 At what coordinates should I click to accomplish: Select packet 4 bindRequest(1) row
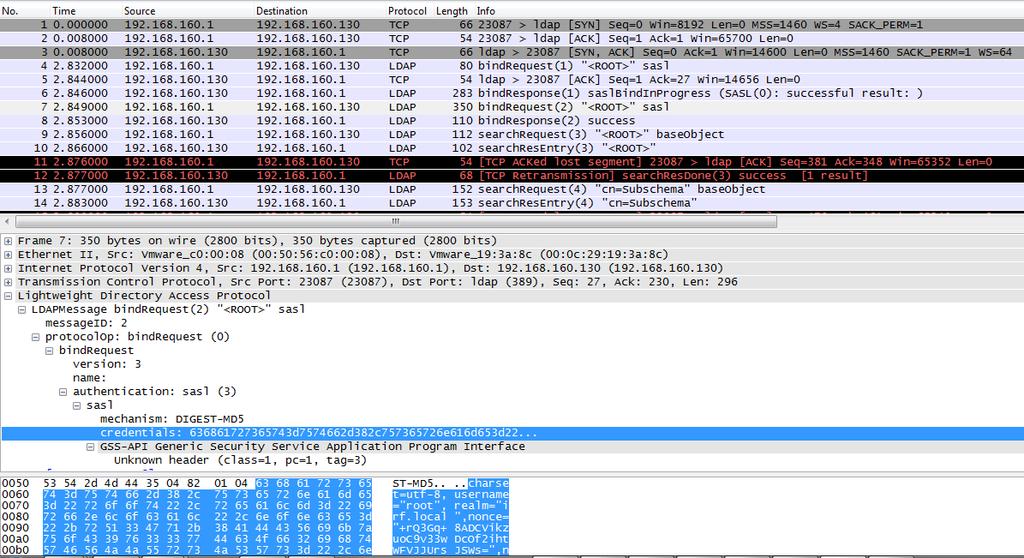coord(512,66)
